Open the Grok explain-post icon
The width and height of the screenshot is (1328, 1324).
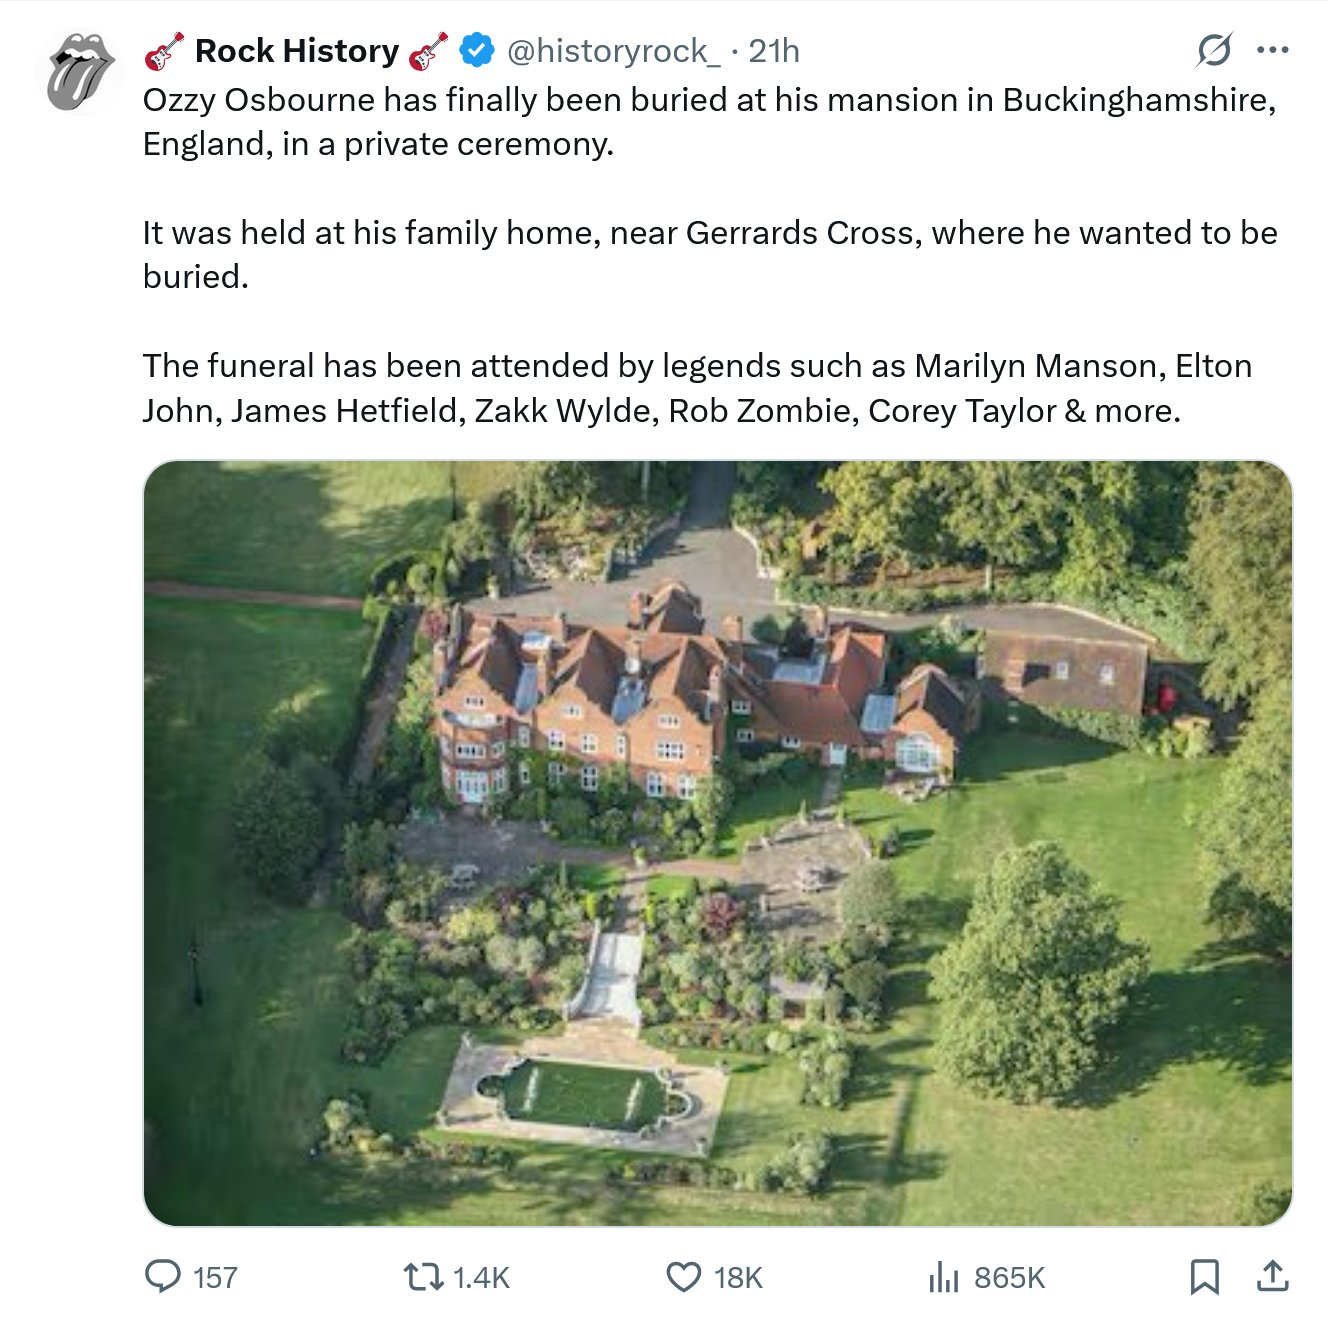(1214, 50)
